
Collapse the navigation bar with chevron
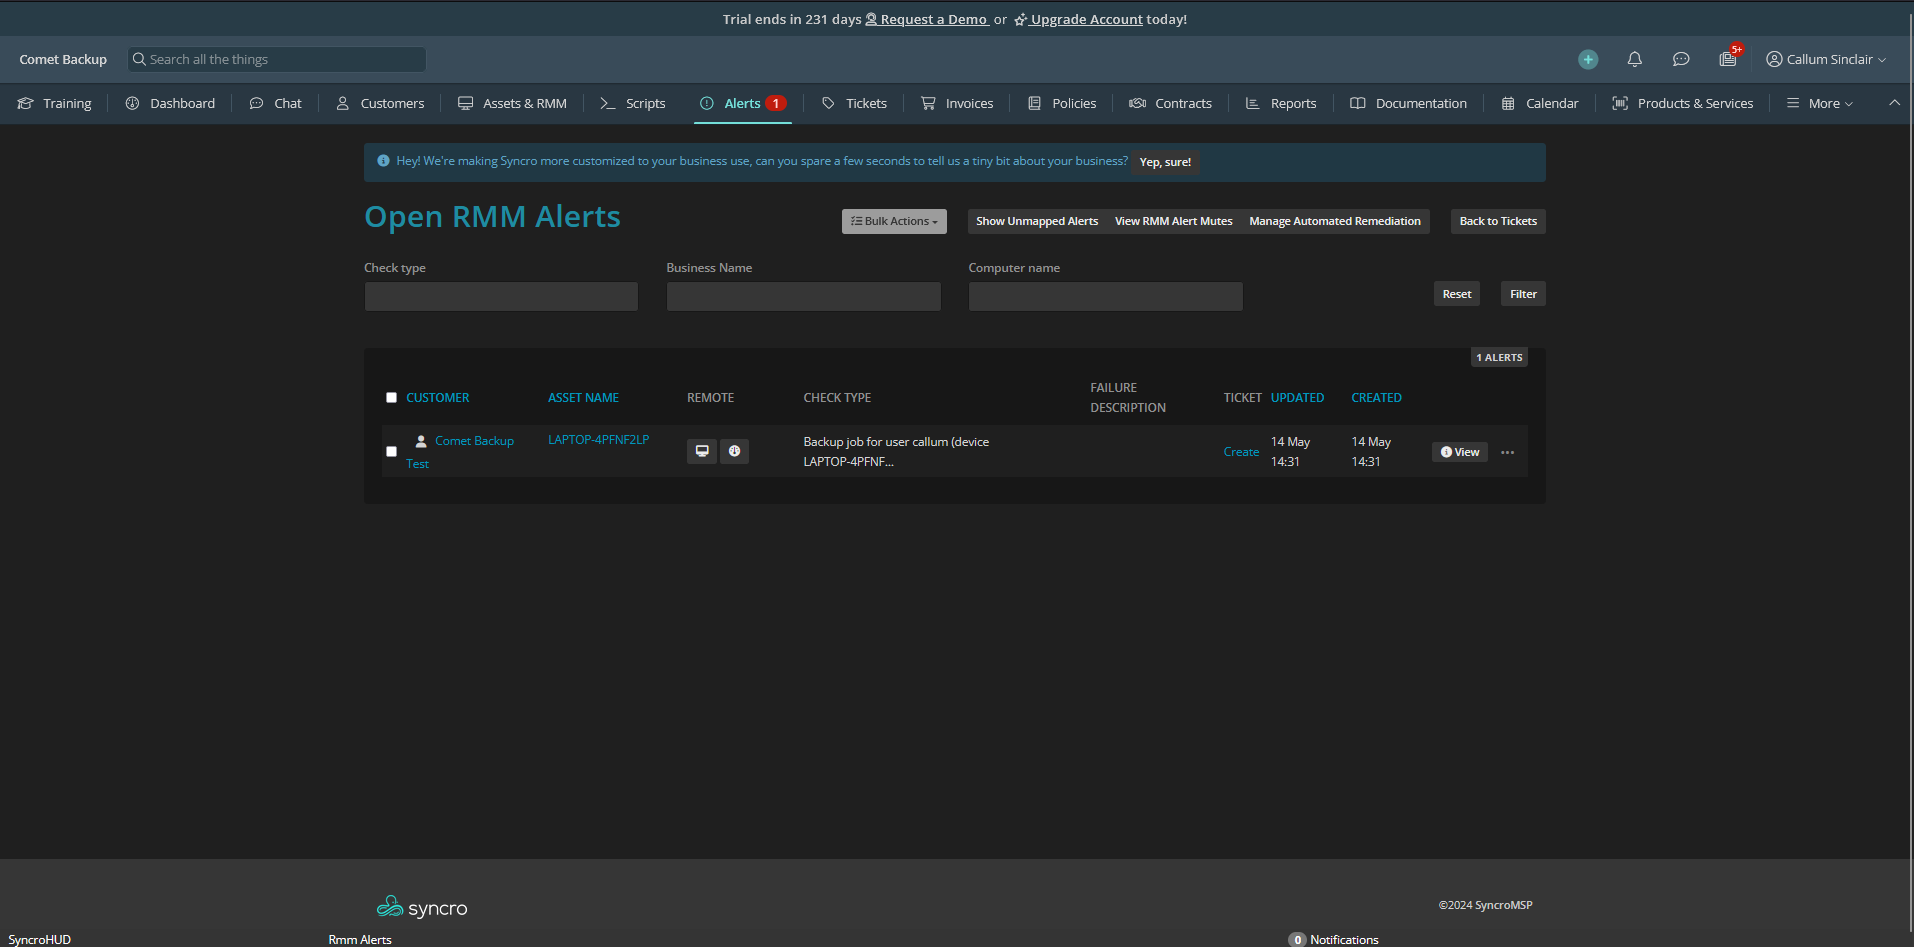point(1894,103)
